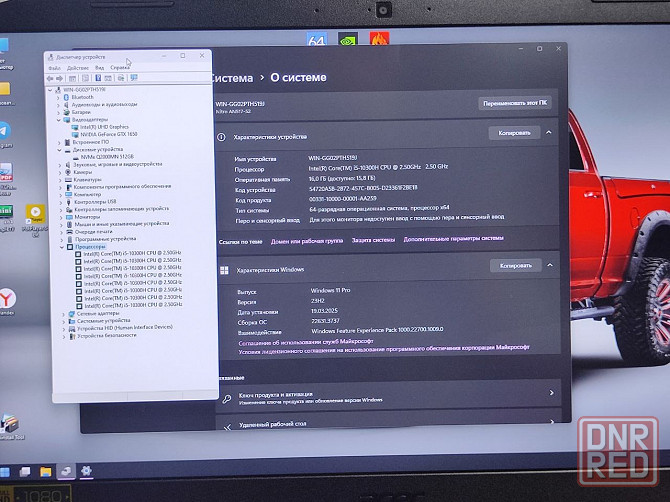Screen dimensions: 670x502
Task: Click Переименовать этот ПК button
Action: click(514, 103)
